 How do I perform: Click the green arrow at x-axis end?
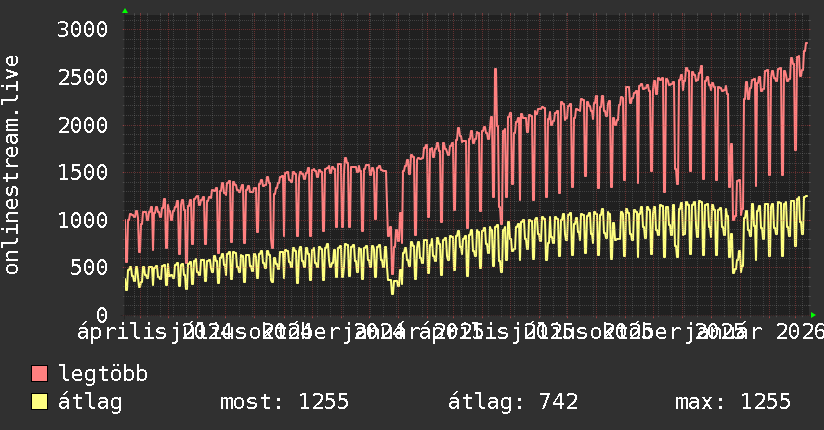click(x=813, y=315)
